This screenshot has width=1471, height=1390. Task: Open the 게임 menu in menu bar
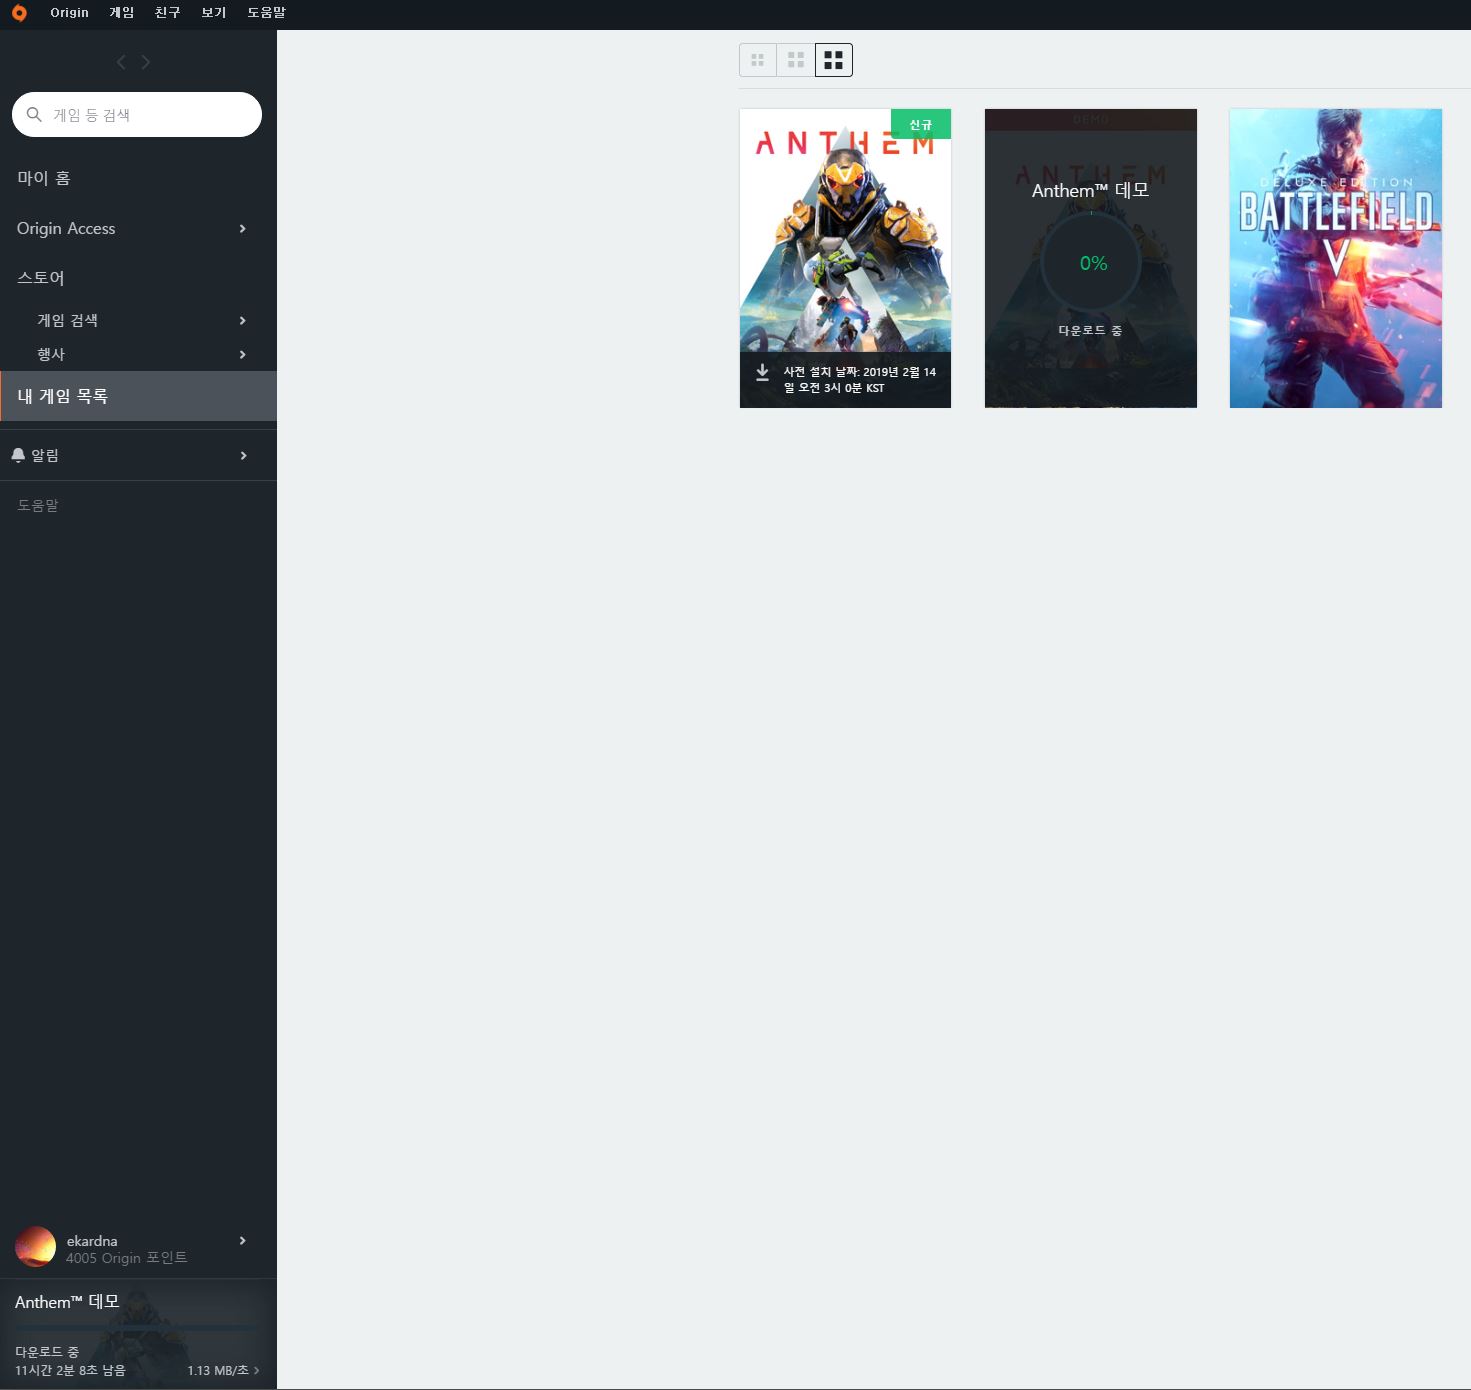(121, 13)
